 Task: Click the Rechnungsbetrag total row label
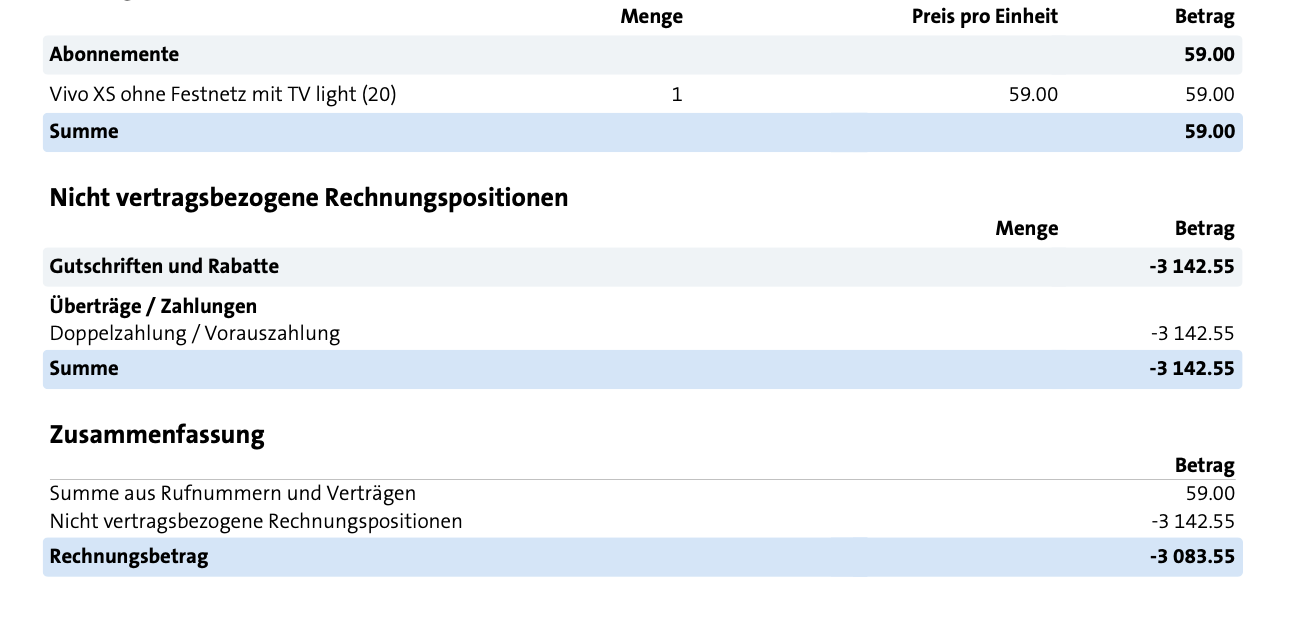(129, 557)
